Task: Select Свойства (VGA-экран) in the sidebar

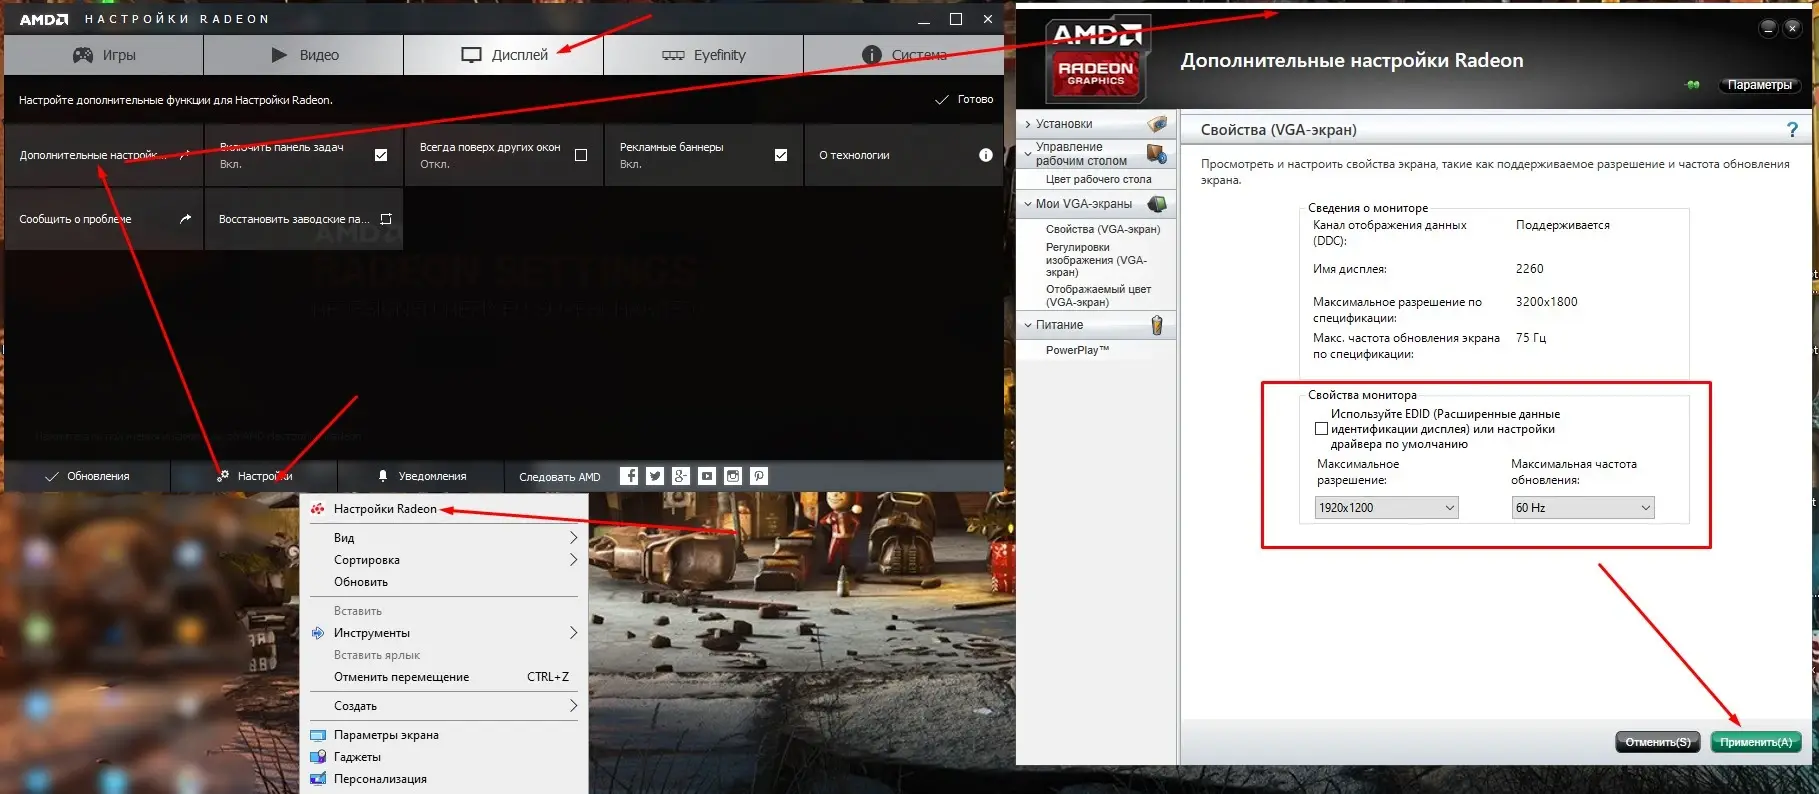Action: (1103, 229)
